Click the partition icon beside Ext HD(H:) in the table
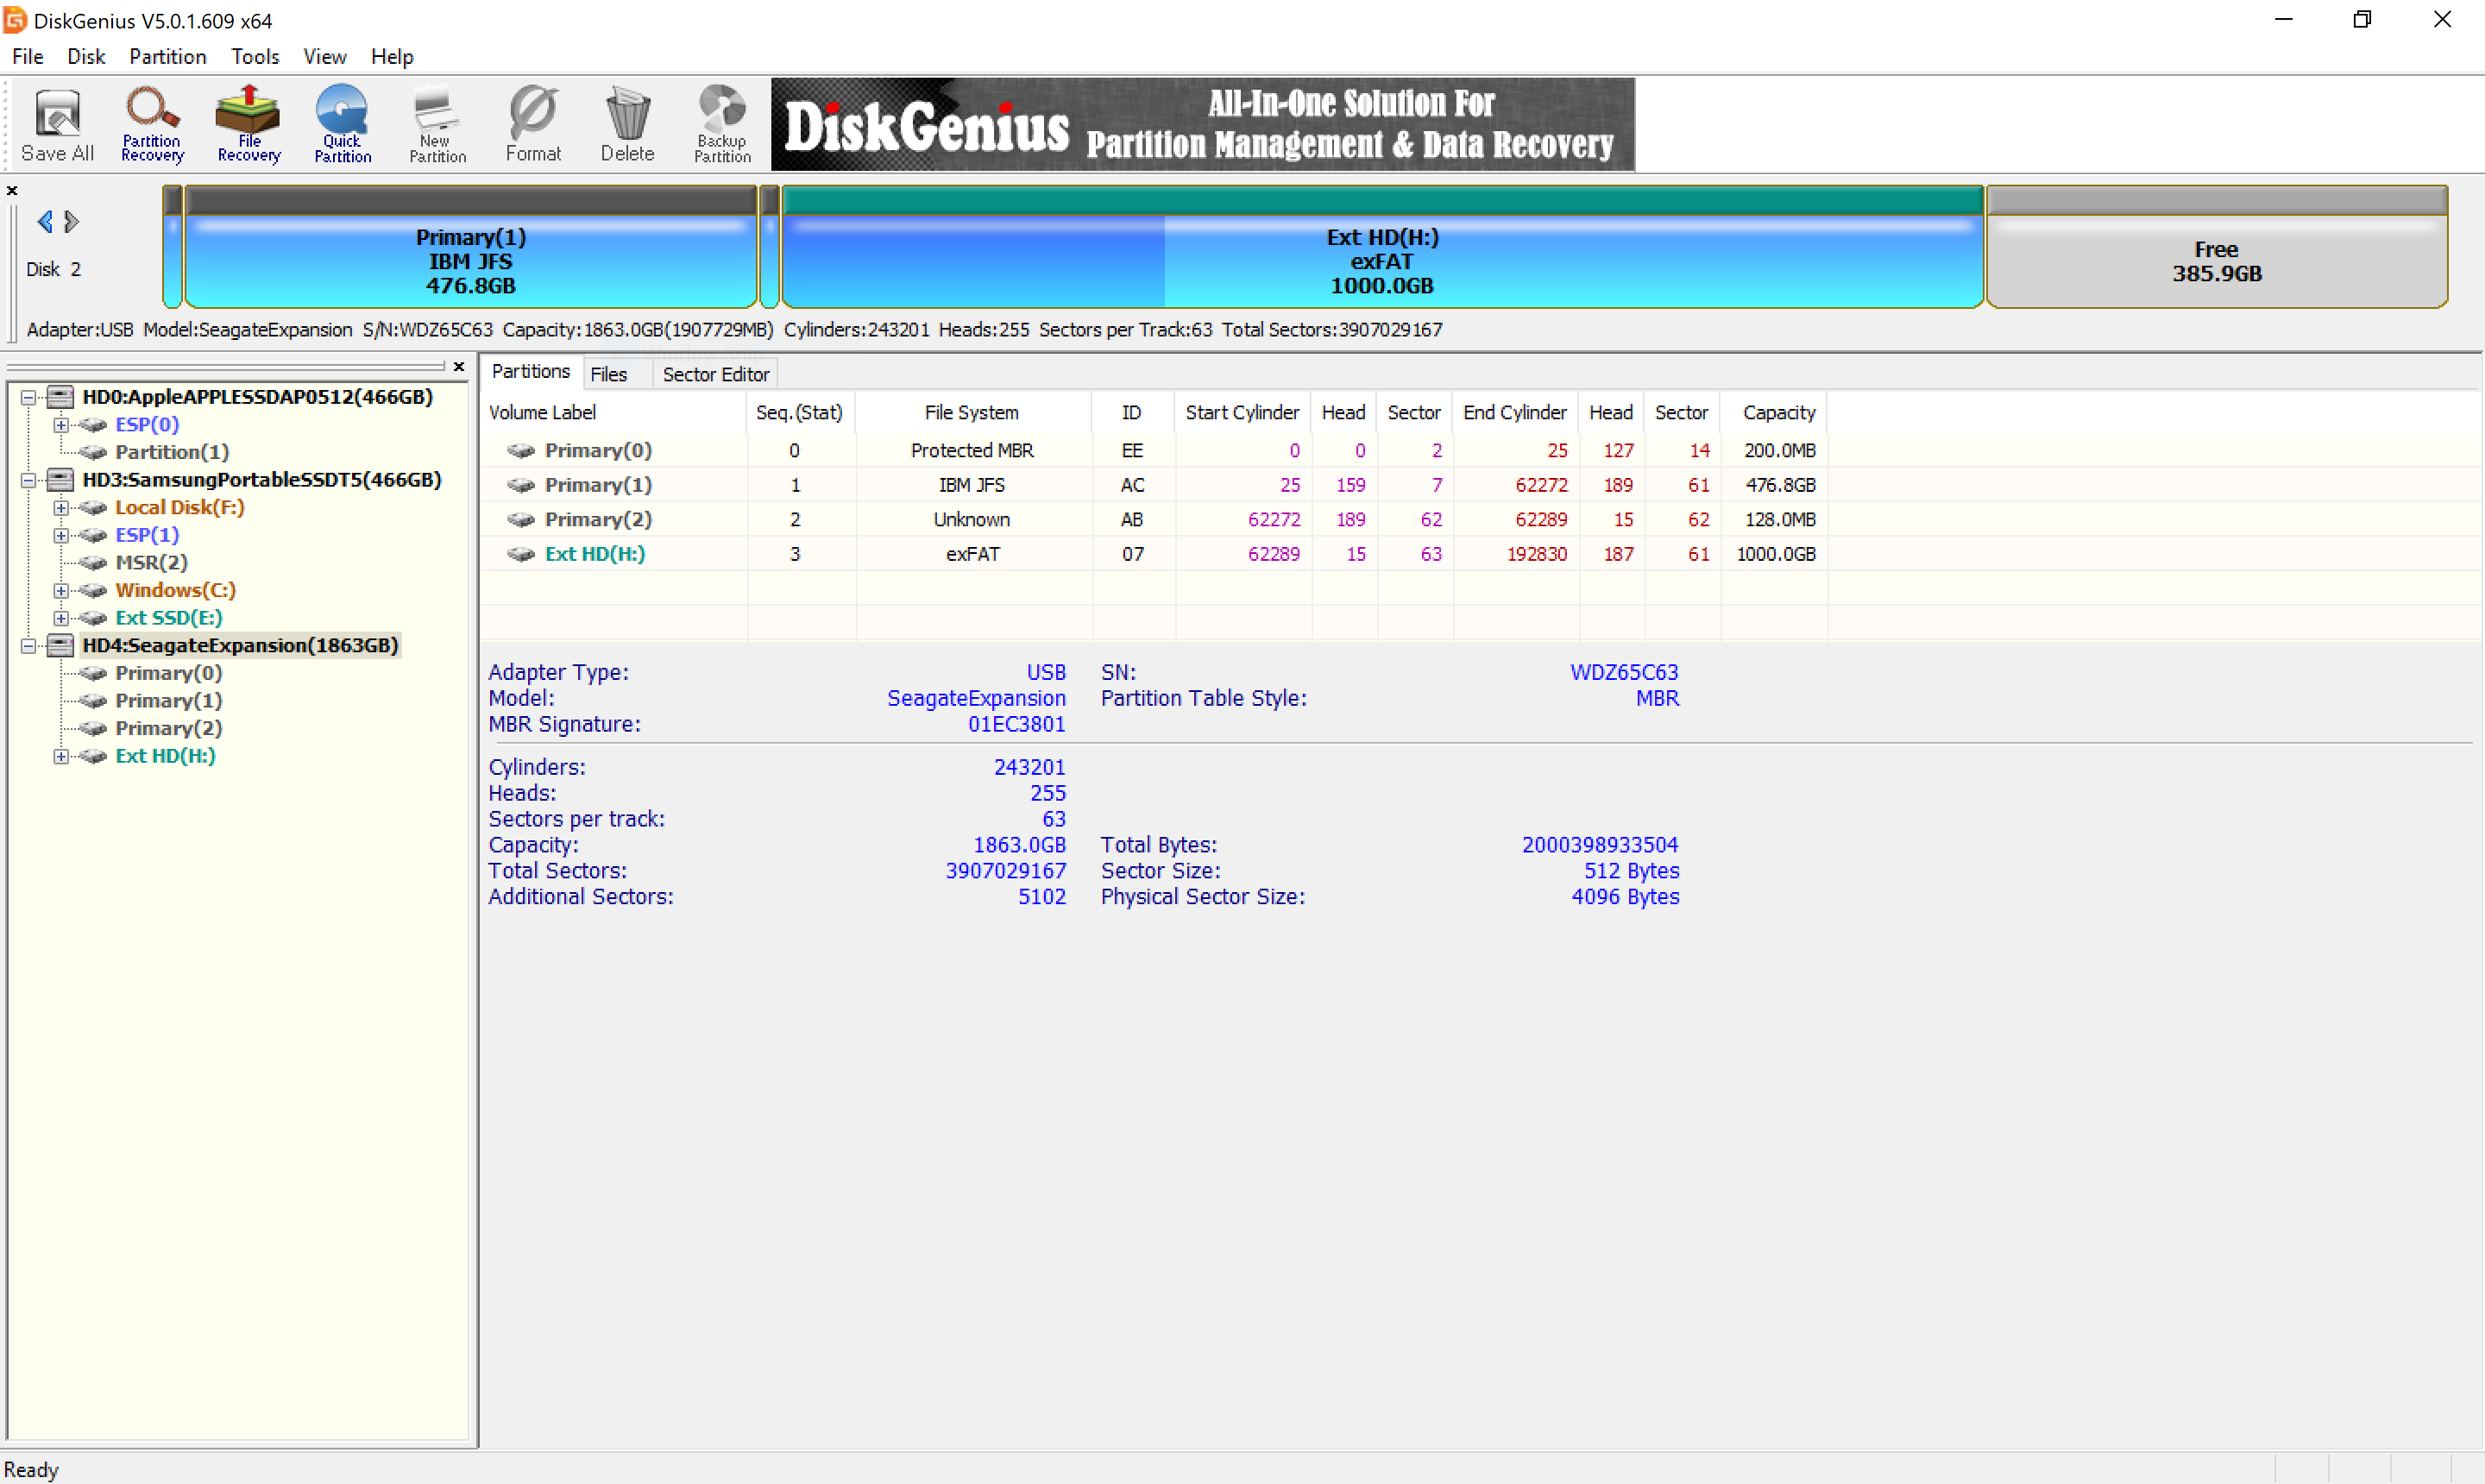The image size is (2485, 1484). tap(521, 554)
